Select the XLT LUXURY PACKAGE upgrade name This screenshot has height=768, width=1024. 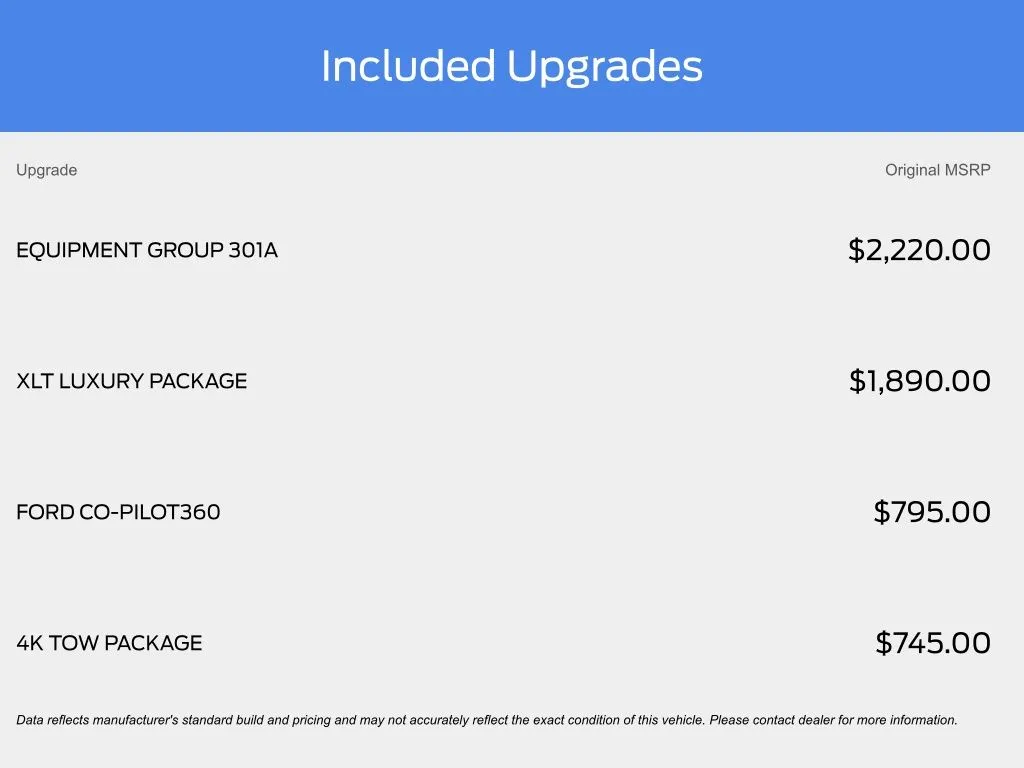click(131, 381)
